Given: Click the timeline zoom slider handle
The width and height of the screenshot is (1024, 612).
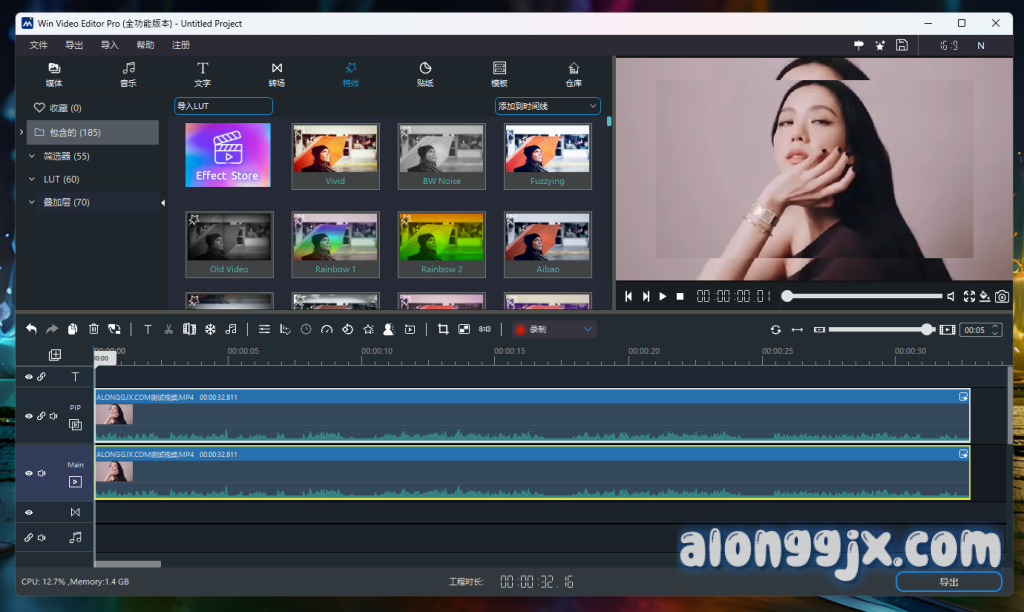Looking at the screenshot, I should point(927,329).
